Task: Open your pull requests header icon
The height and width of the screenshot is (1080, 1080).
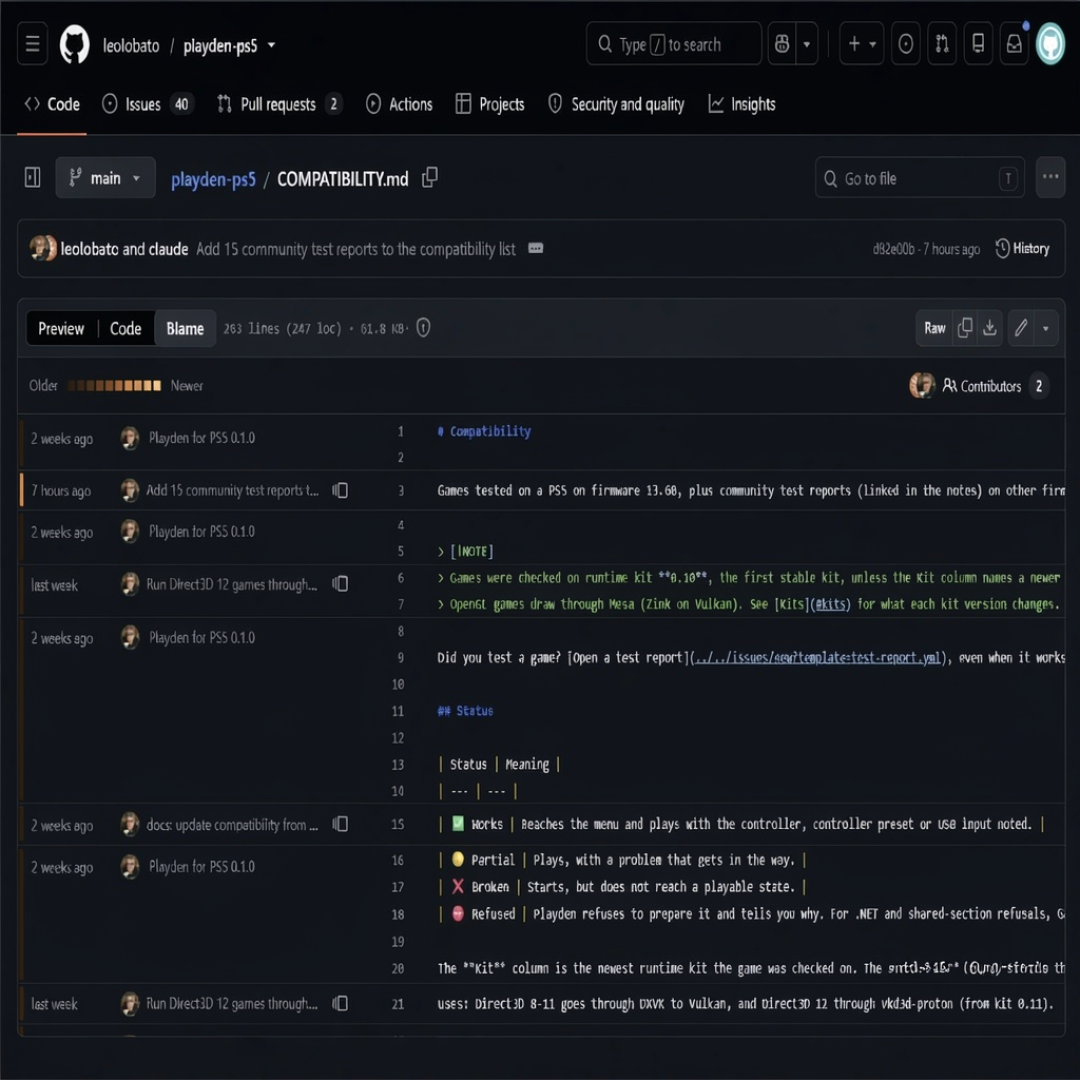Action: 942,44
